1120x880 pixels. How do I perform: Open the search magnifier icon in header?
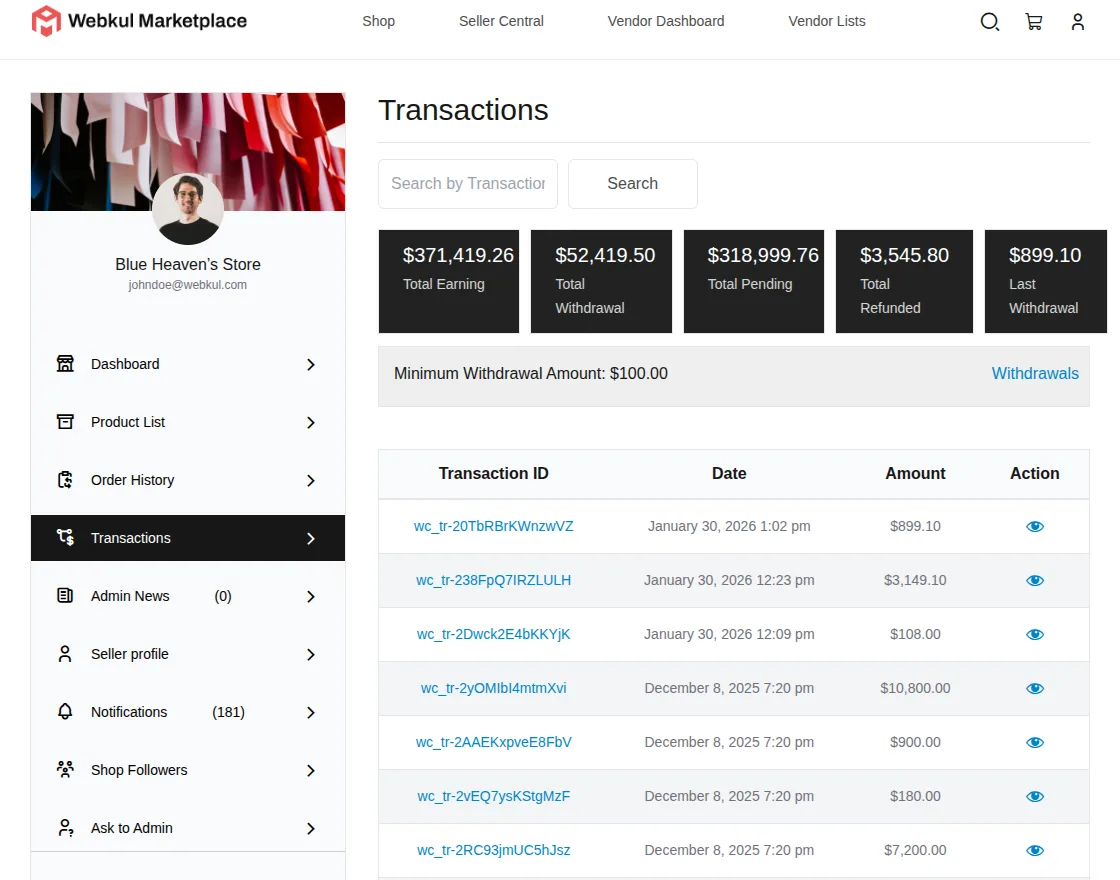pyautogui.click(x=990, y=21)
